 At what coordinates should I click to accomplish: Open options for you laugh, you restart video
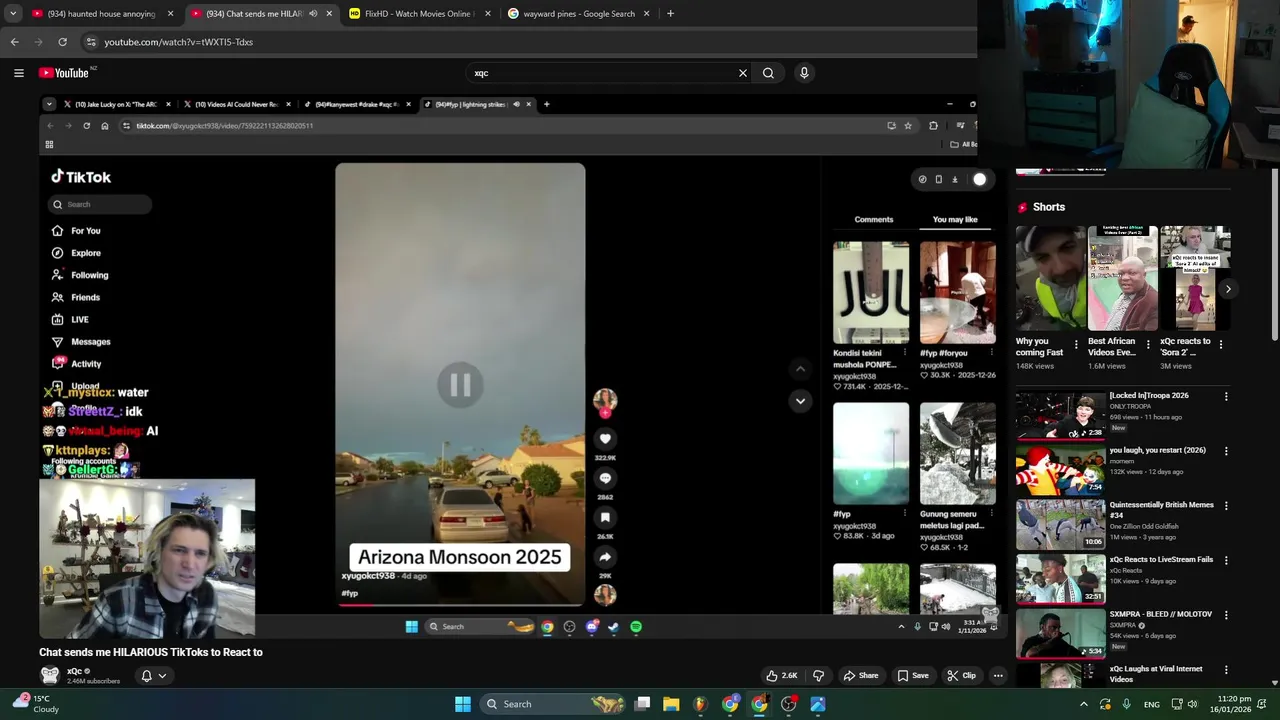(1226, 451)
